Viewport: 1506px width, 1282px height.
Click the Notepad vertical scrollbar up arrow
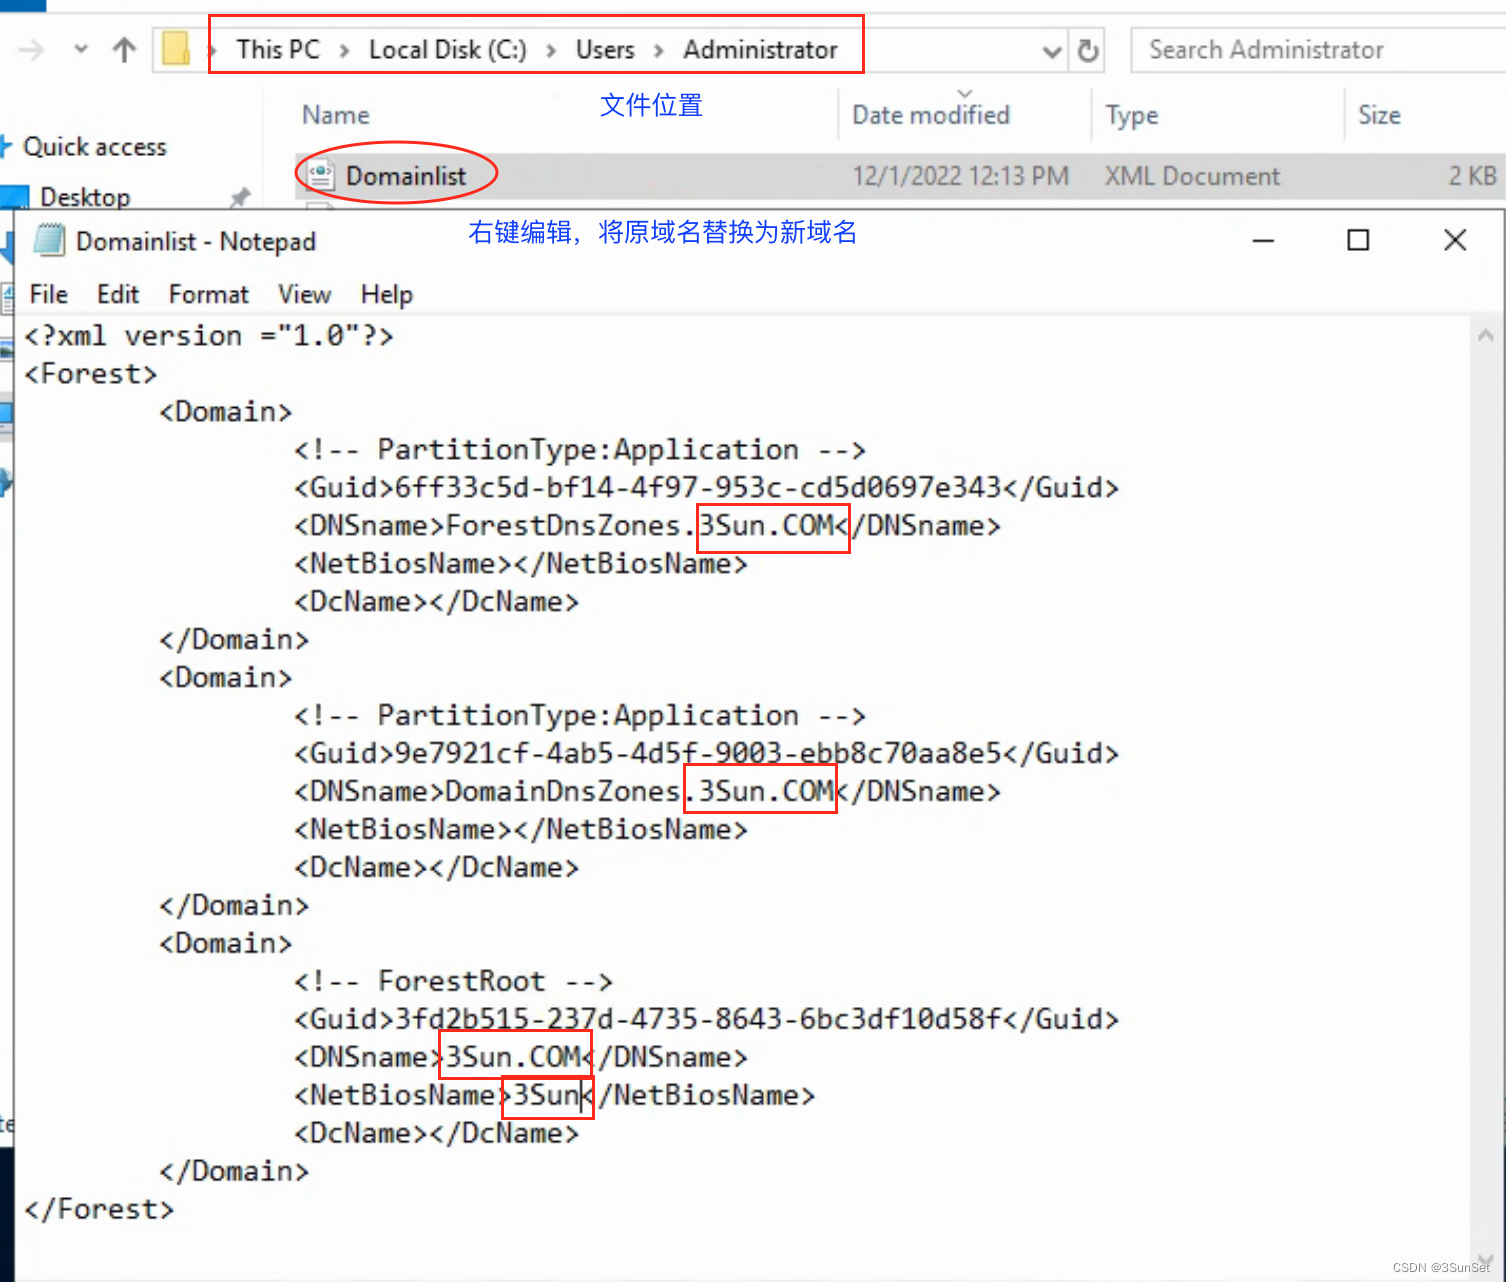(1484, 334)
